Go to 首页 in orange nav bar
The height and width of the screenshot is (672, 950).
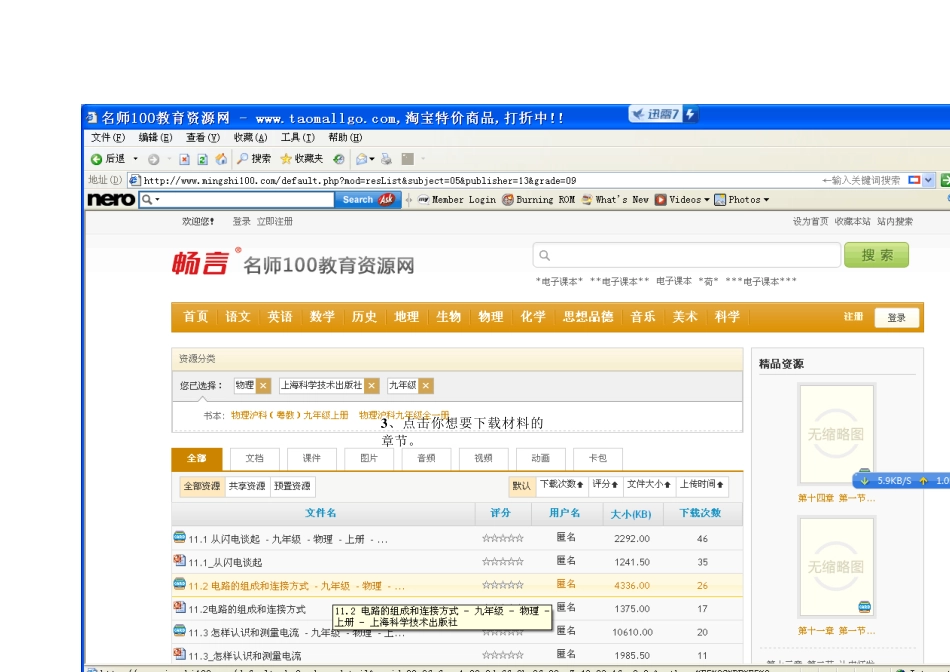click(x=196, y=317)
